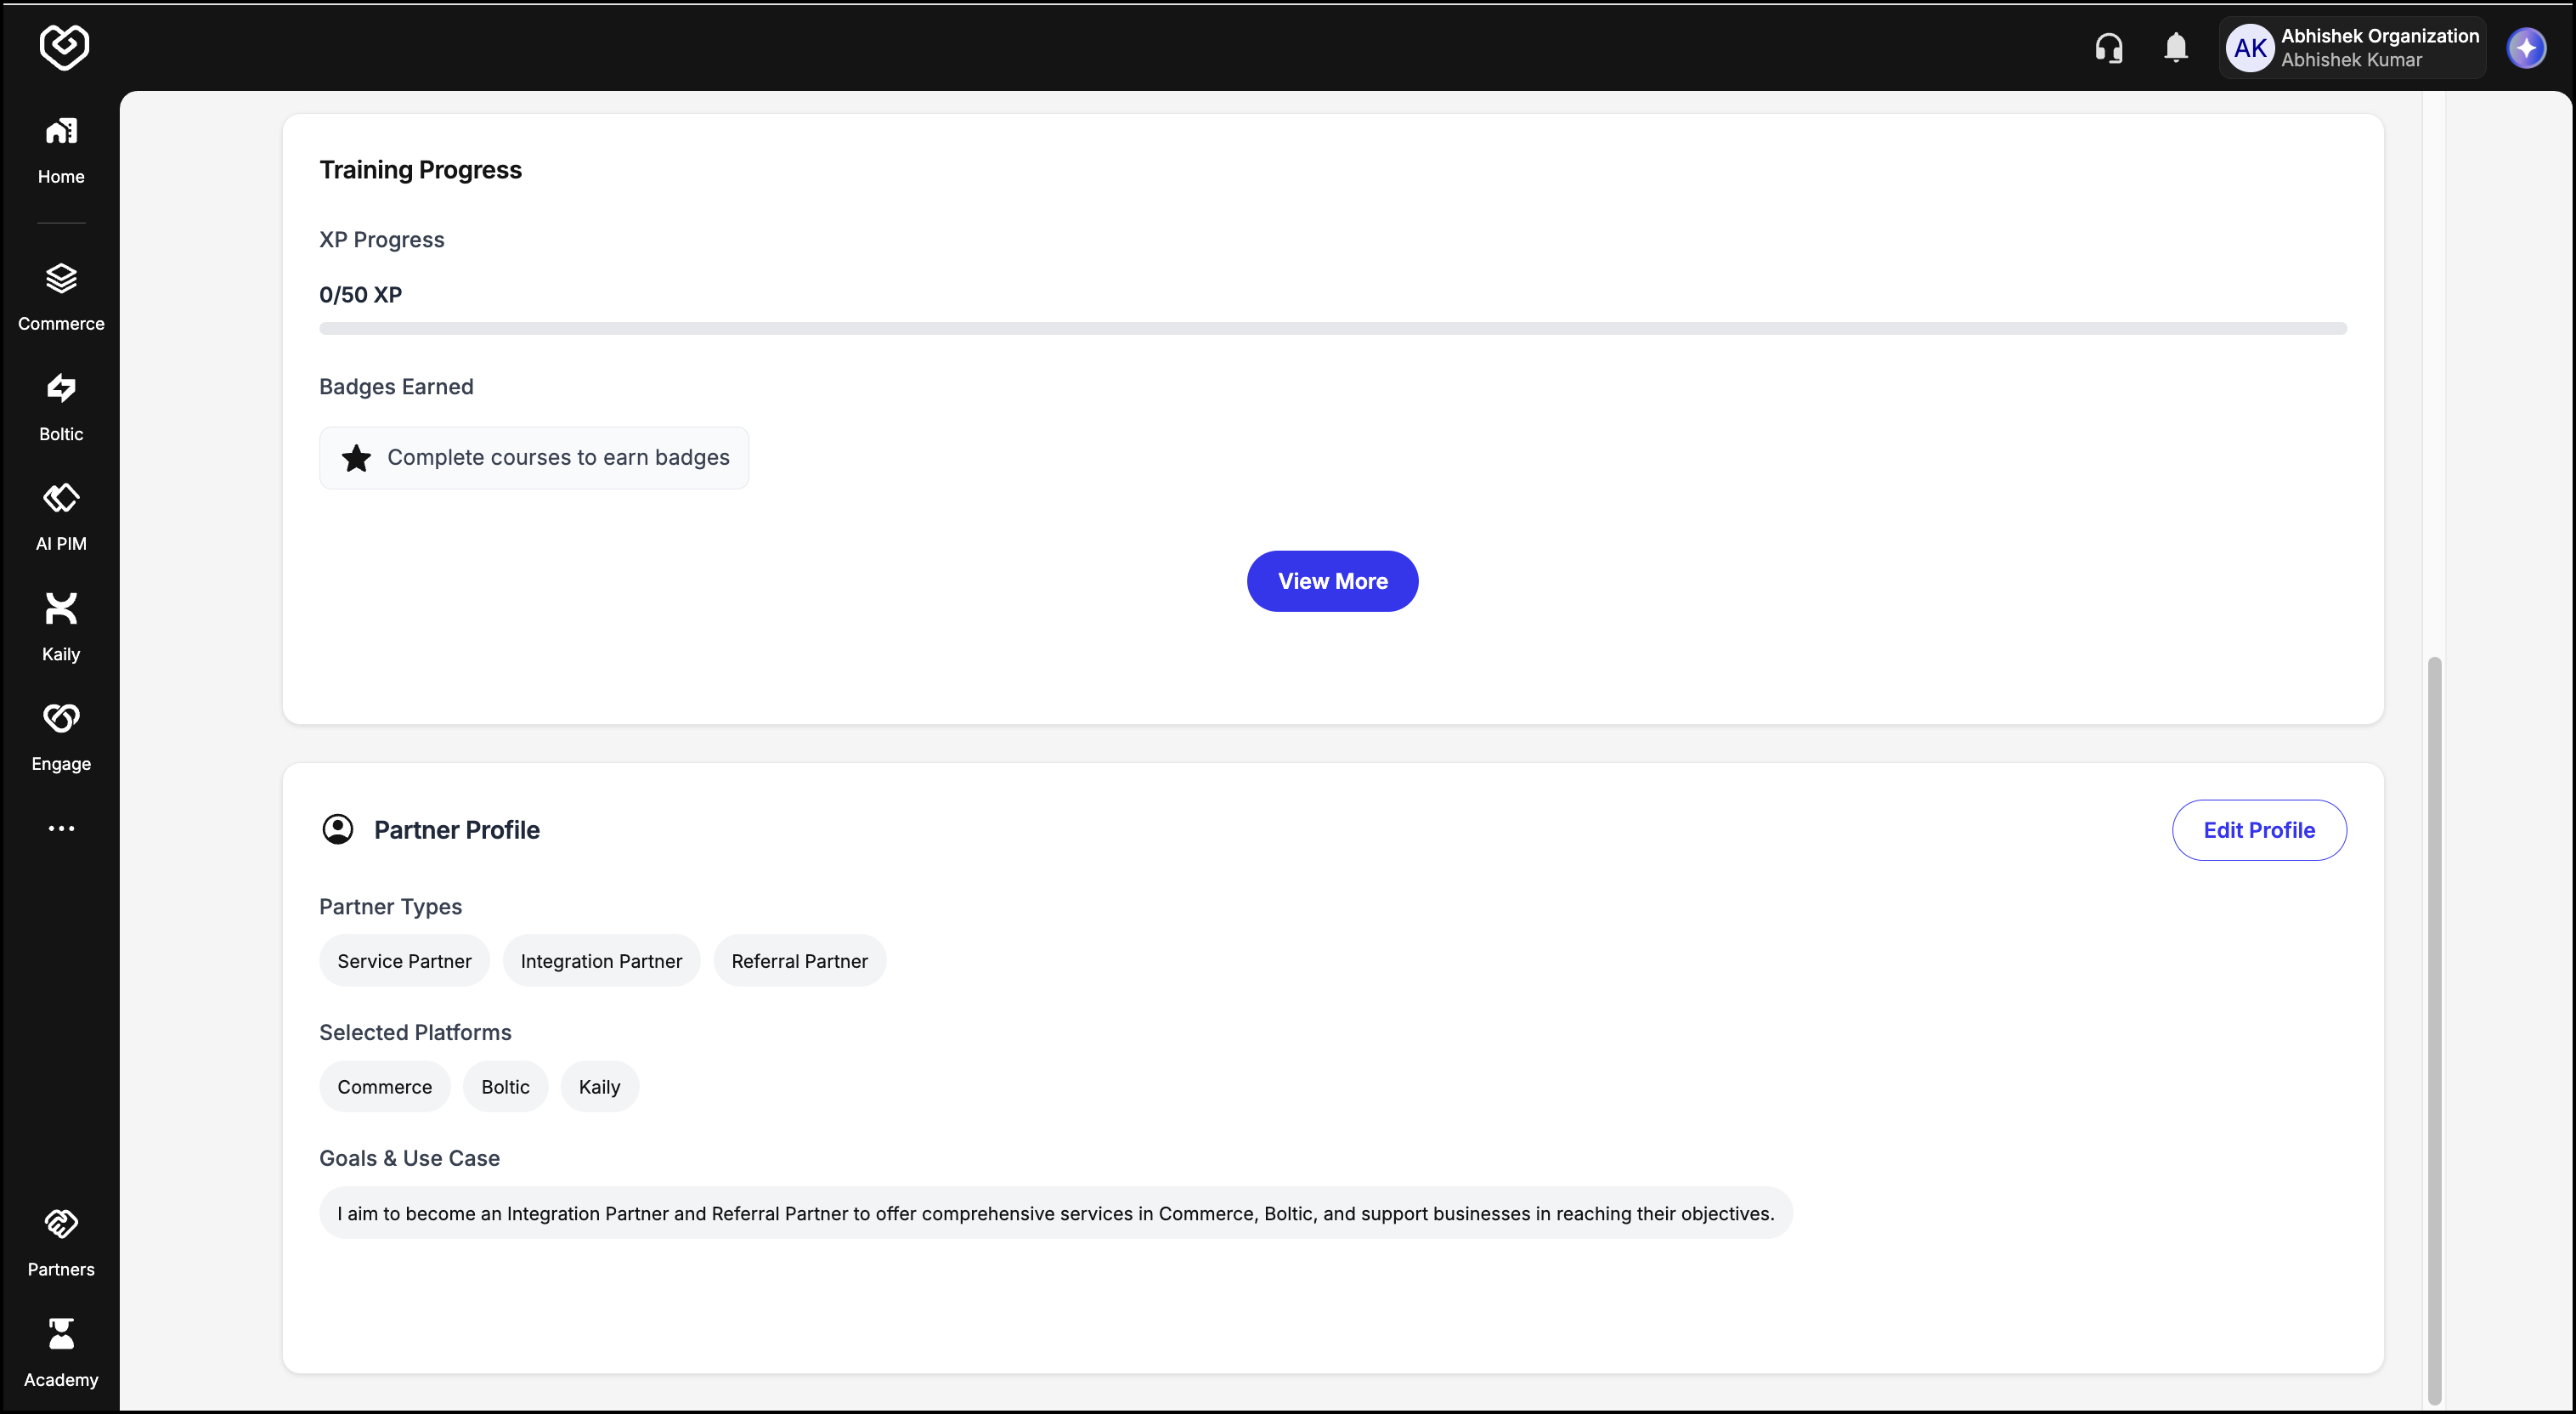Image resolution: width=2576 pixels, height=1414 pixels.
Task: Go to Home in the sidebar
Action: point(61,150)
